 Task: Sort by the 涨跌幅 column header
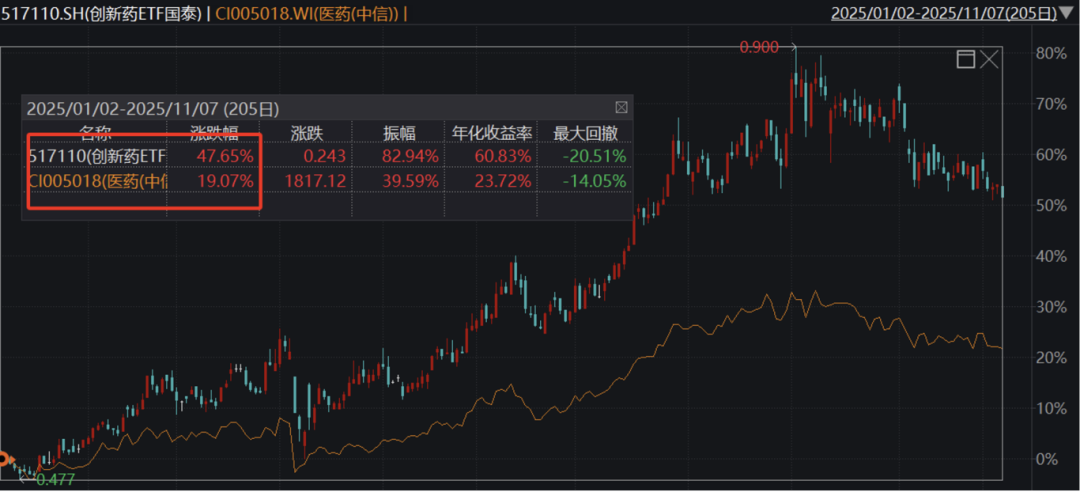click(x=214, y=132)
